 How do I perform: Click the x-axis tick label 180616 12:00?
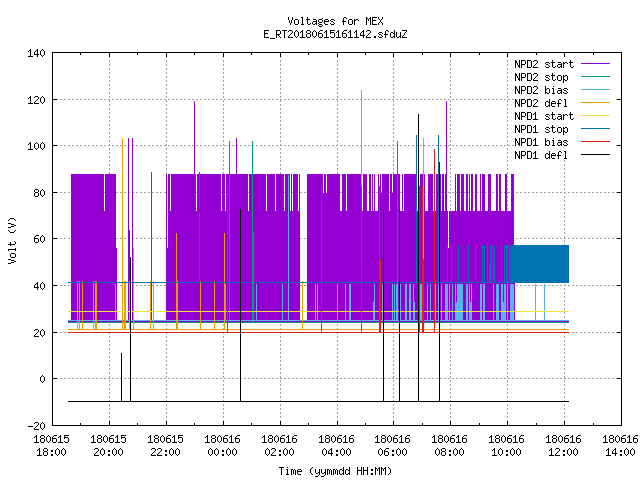pyautogui.click(x=563, y=446)
